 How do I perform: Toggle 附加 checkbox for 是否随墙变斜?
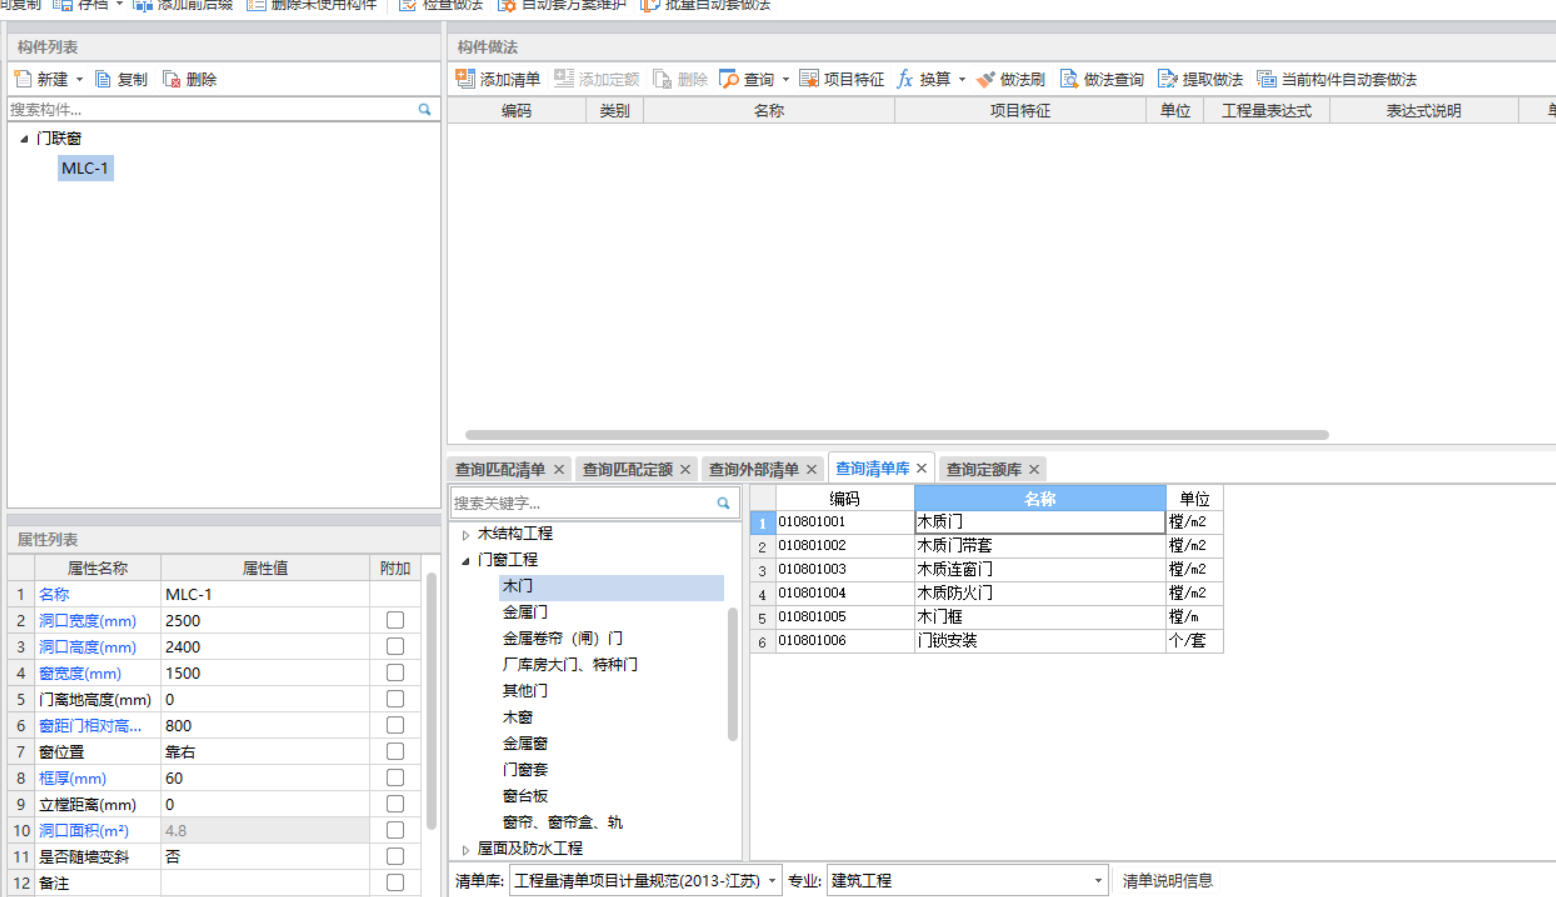(x=395, y=856)
